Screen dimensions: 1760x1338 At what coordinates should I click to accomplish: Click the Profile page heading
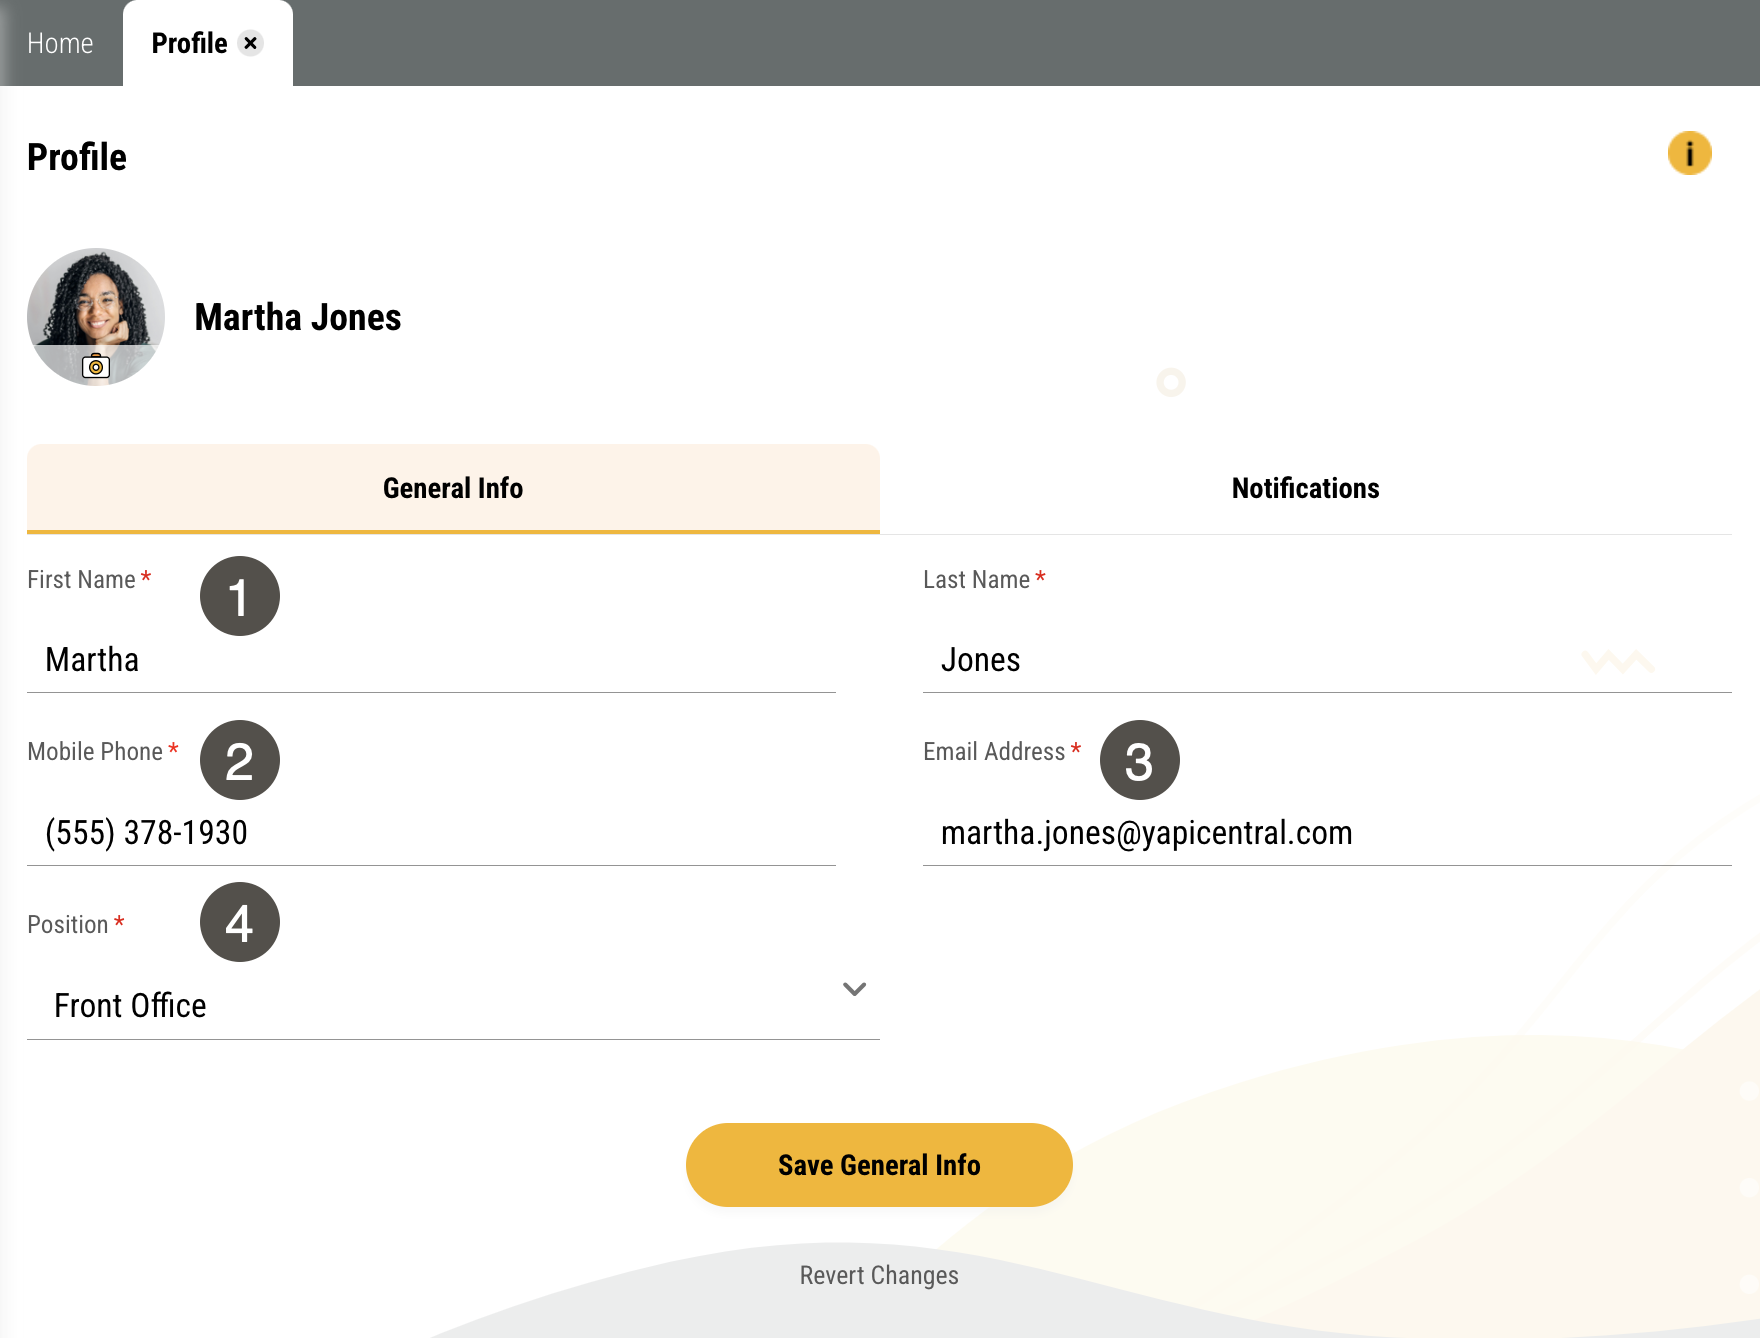[x=77, y=157]
